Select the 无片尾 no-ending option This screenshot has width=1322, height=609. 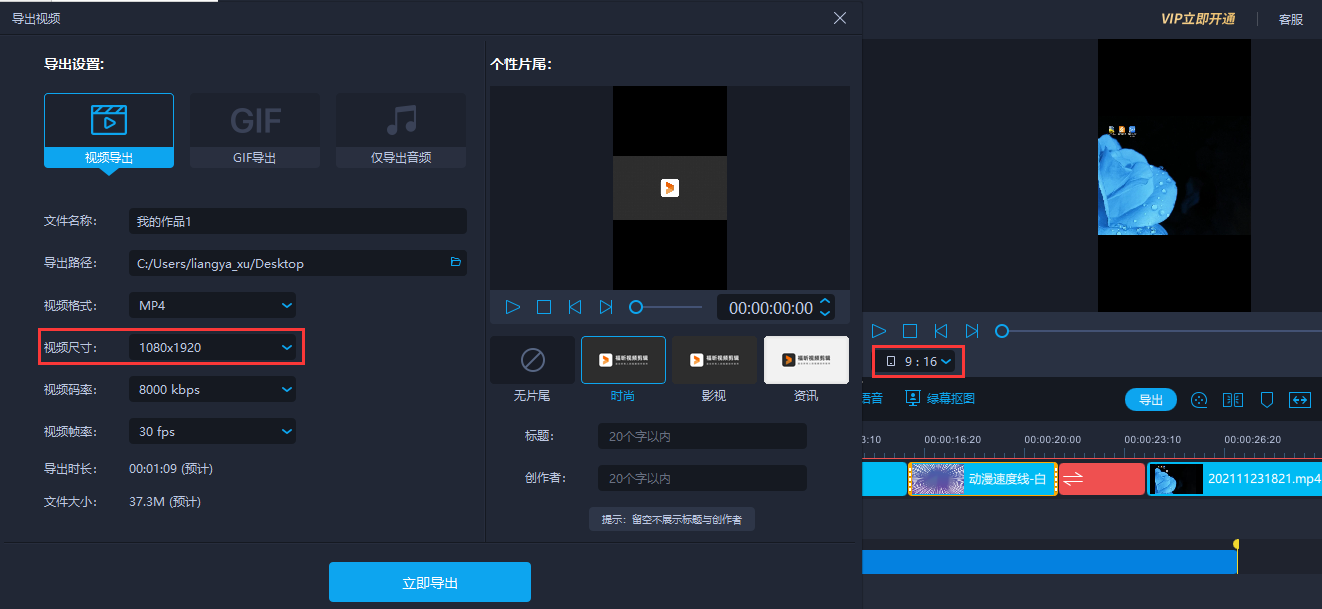[532, 361]
